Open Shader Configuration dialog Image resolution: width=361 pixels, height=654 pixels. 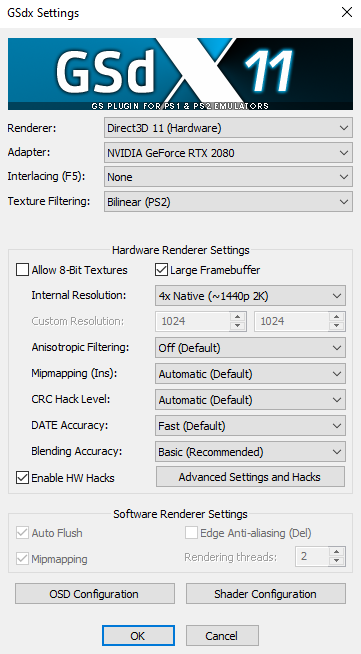pyautogui.click(x=266, y=594)
